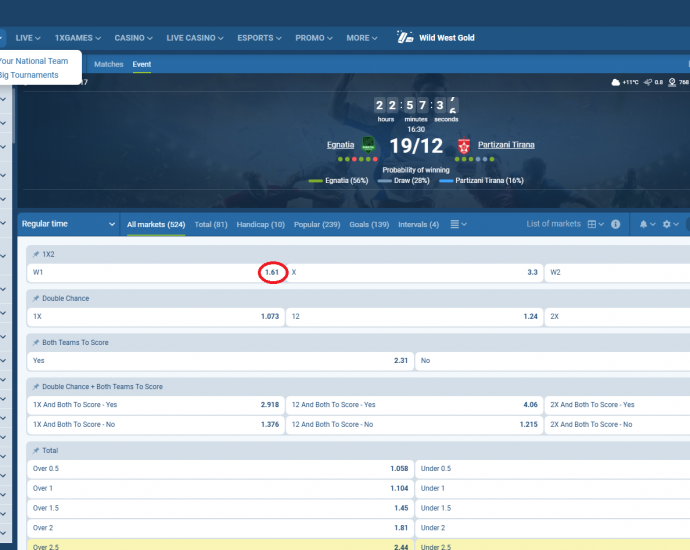Bet Under 2 total
Screen dimensions: 690x550
point(553,528)
